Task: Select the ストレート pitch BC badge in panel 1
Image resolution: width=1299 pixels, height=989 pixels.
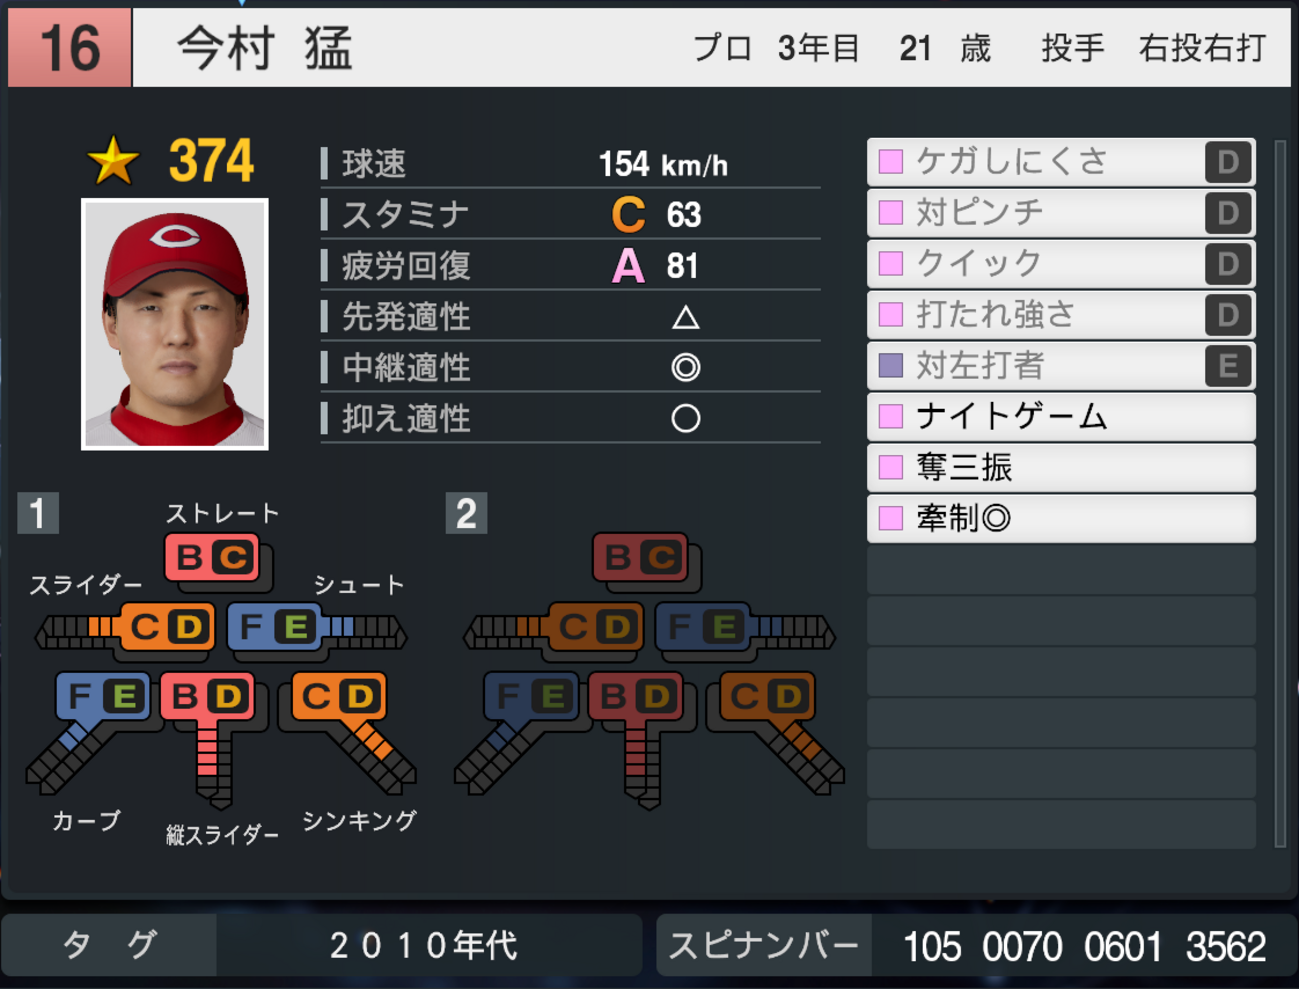Action: coord(212,557)
